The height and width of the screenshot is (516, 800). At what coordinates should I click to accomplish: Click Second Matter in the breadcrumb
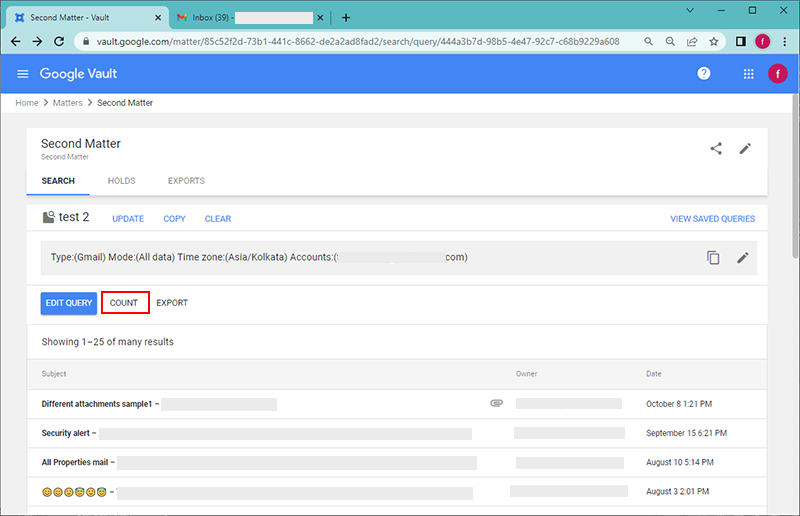[x=125, y=103]
